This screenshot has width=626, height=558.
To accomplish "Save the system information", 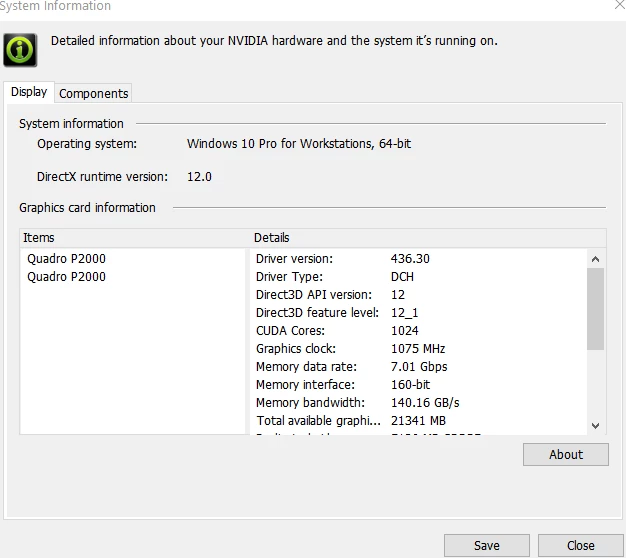I will pos(487,545).
